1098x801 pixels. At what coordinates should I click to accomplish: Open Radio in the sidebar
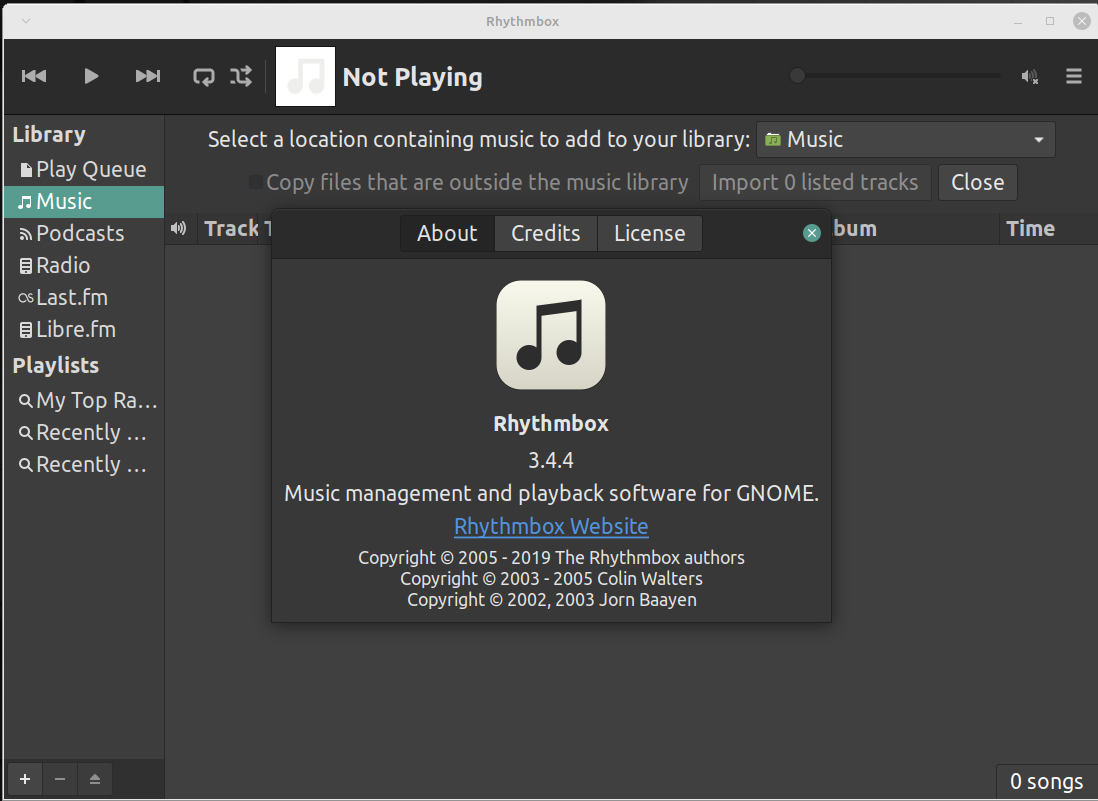pyautogui.click(x=84, y=266)
